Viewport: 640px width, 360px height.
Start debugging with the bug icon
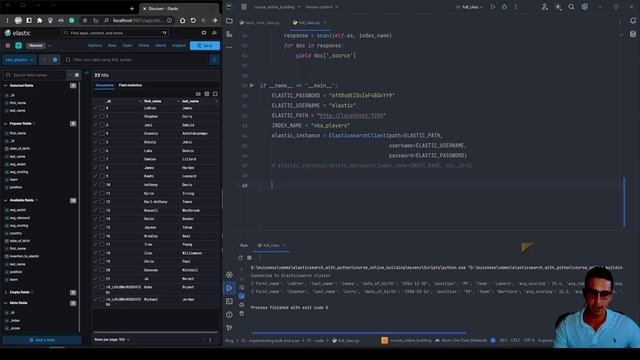coord(504,7)
